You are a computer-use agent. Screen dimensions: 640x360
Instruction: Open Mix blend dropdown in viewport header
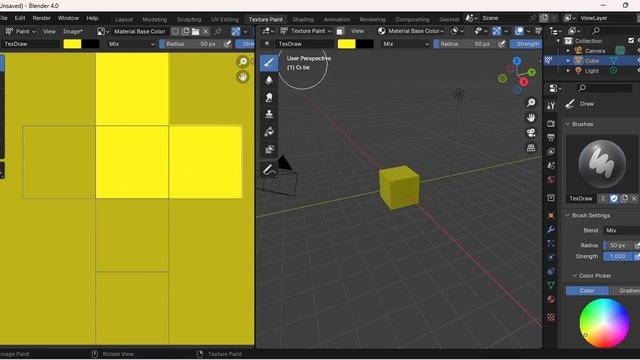406,44
